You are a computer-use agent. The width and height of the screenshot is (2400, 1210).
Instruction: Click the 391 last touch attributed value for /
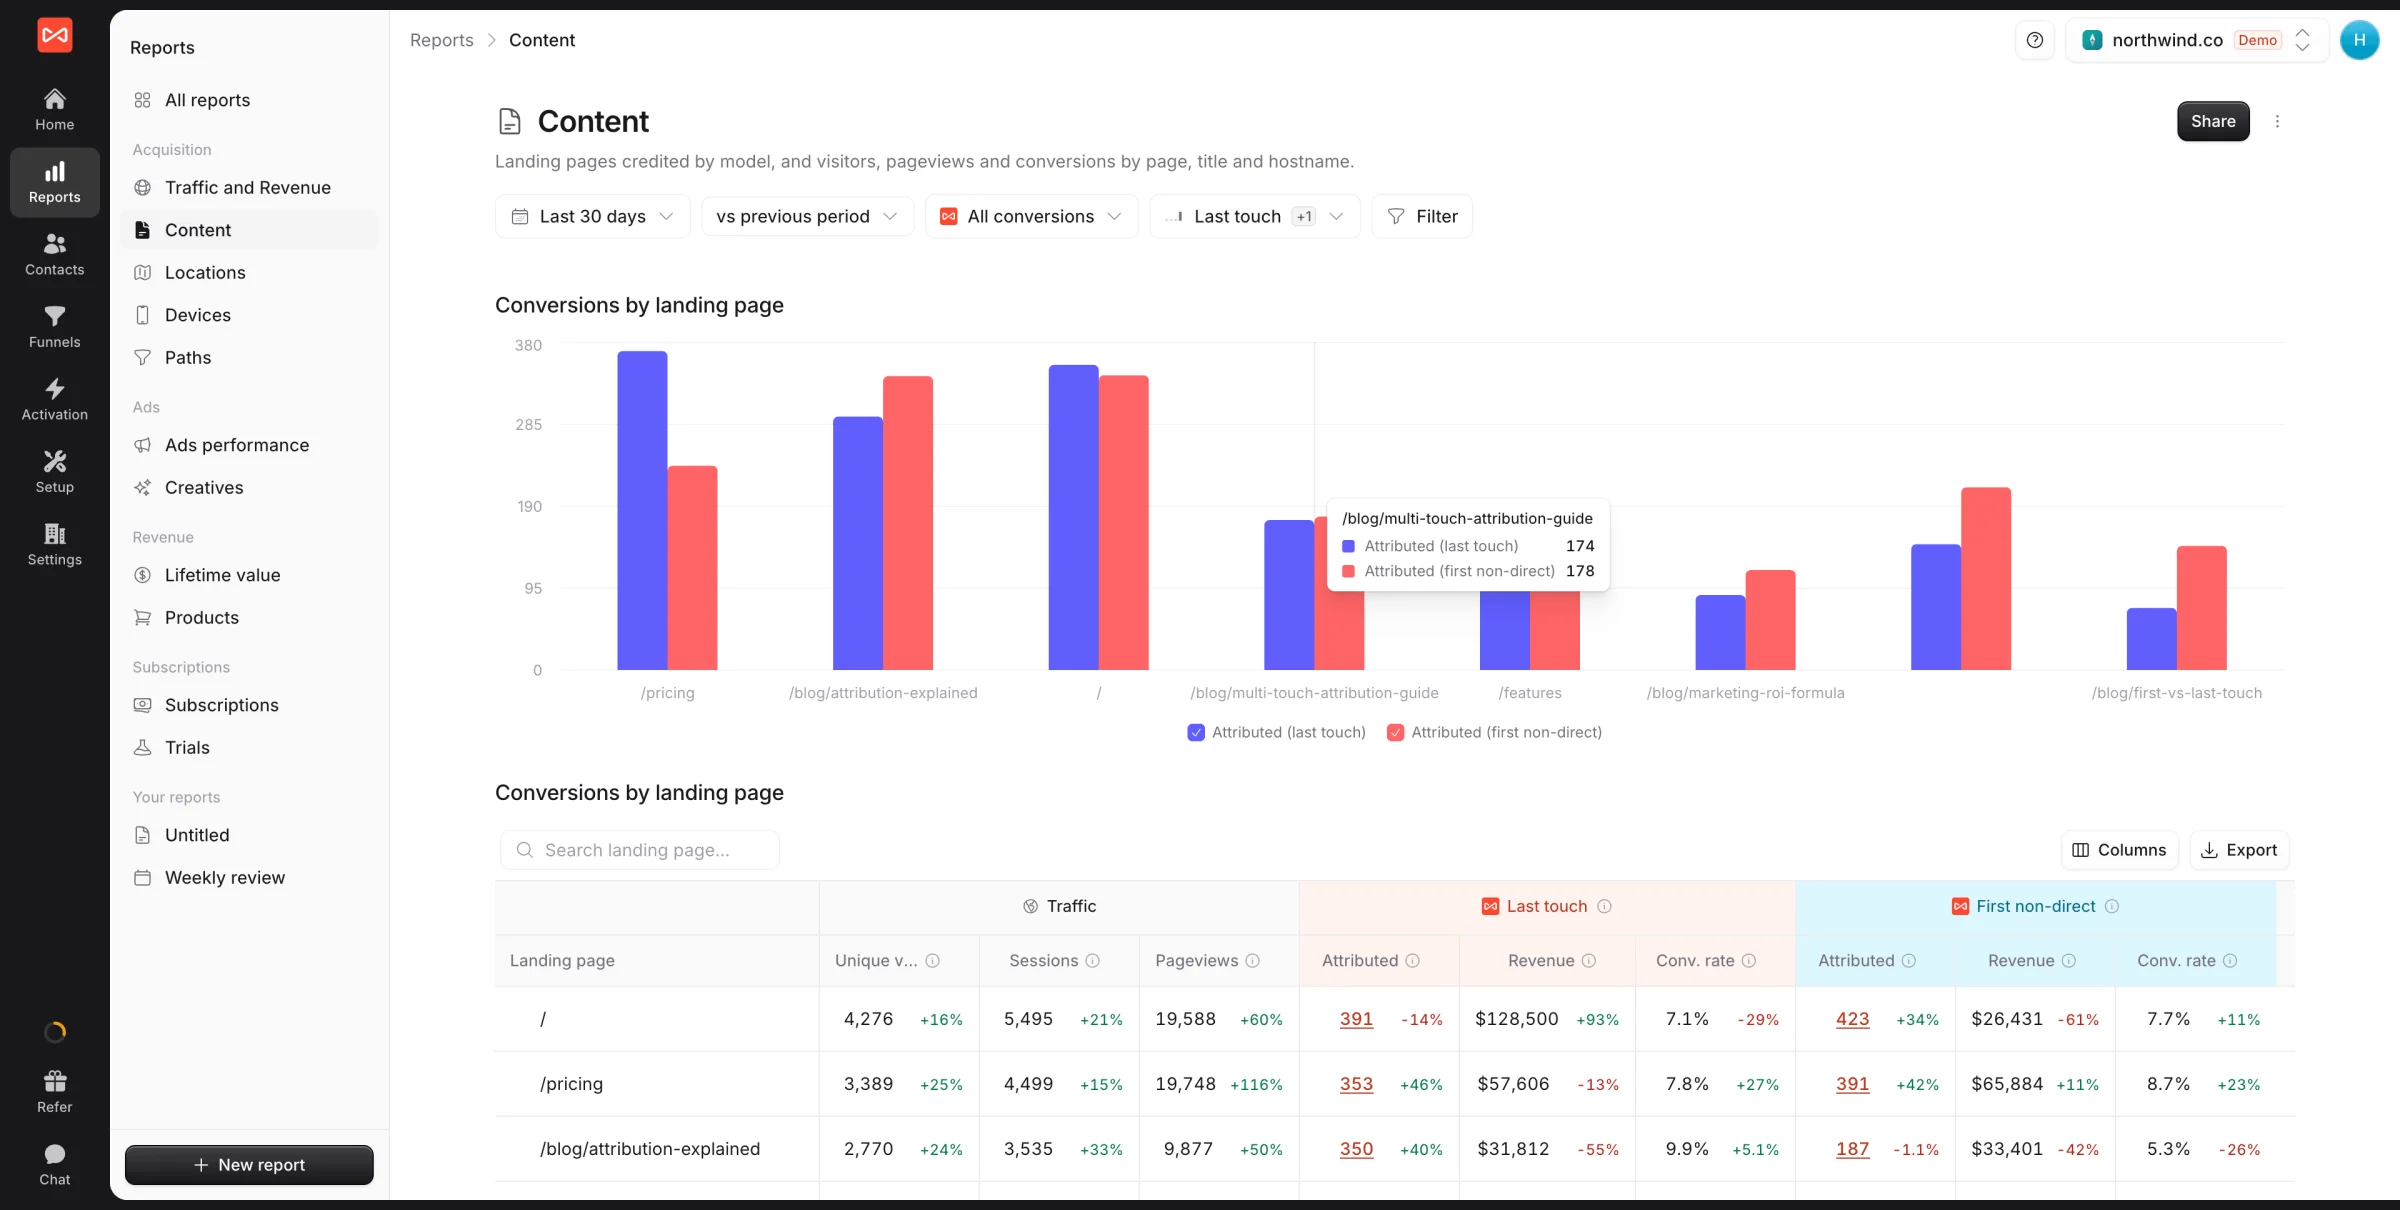tap(1356, 1019)
